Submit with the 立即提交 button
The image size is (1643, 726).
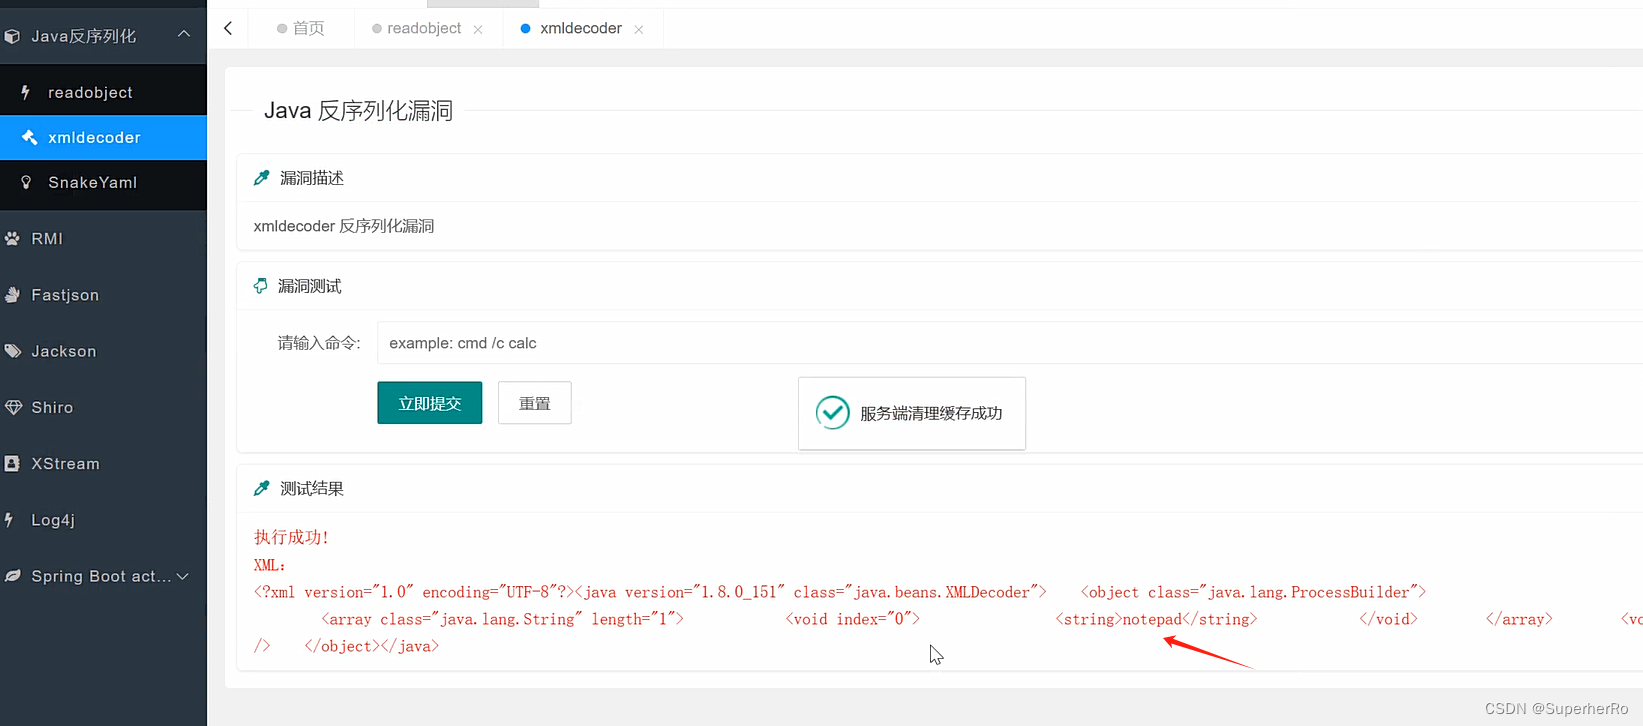point(430,403)
